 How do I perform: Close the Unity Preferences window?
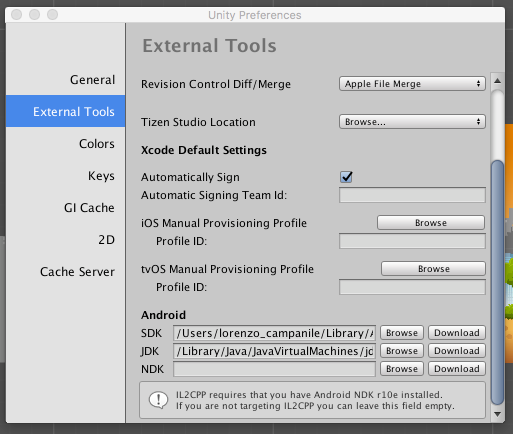click(16, 15)
